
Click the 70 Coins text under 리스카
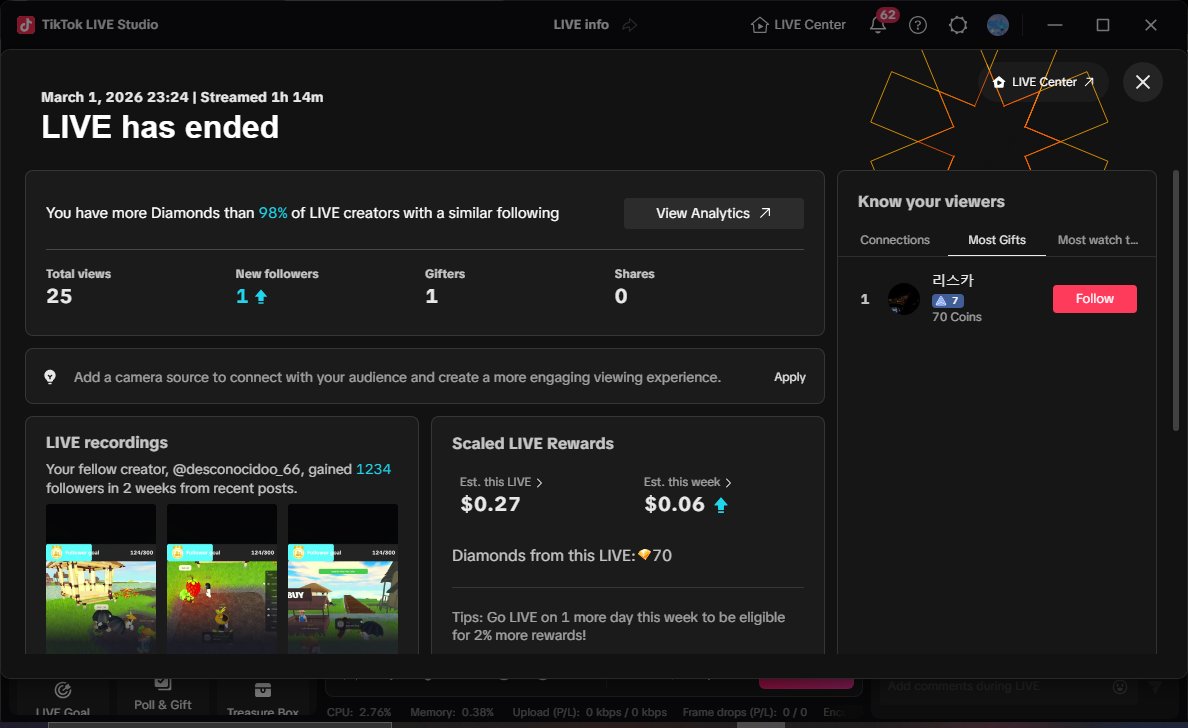pos(956,317)
